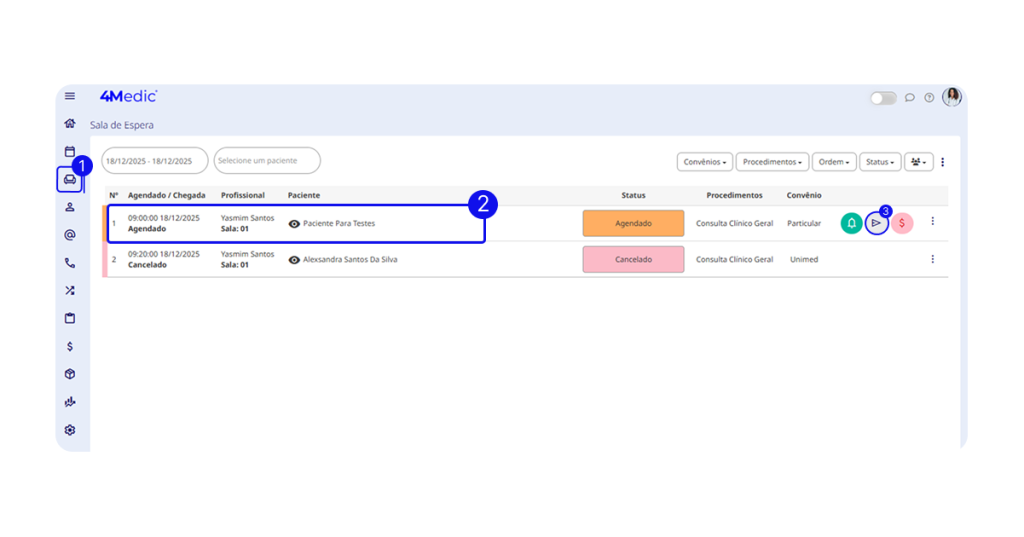The image size is (1024, 537).
Task: Click the pink dollar payment icon
Action: (902, 223)
